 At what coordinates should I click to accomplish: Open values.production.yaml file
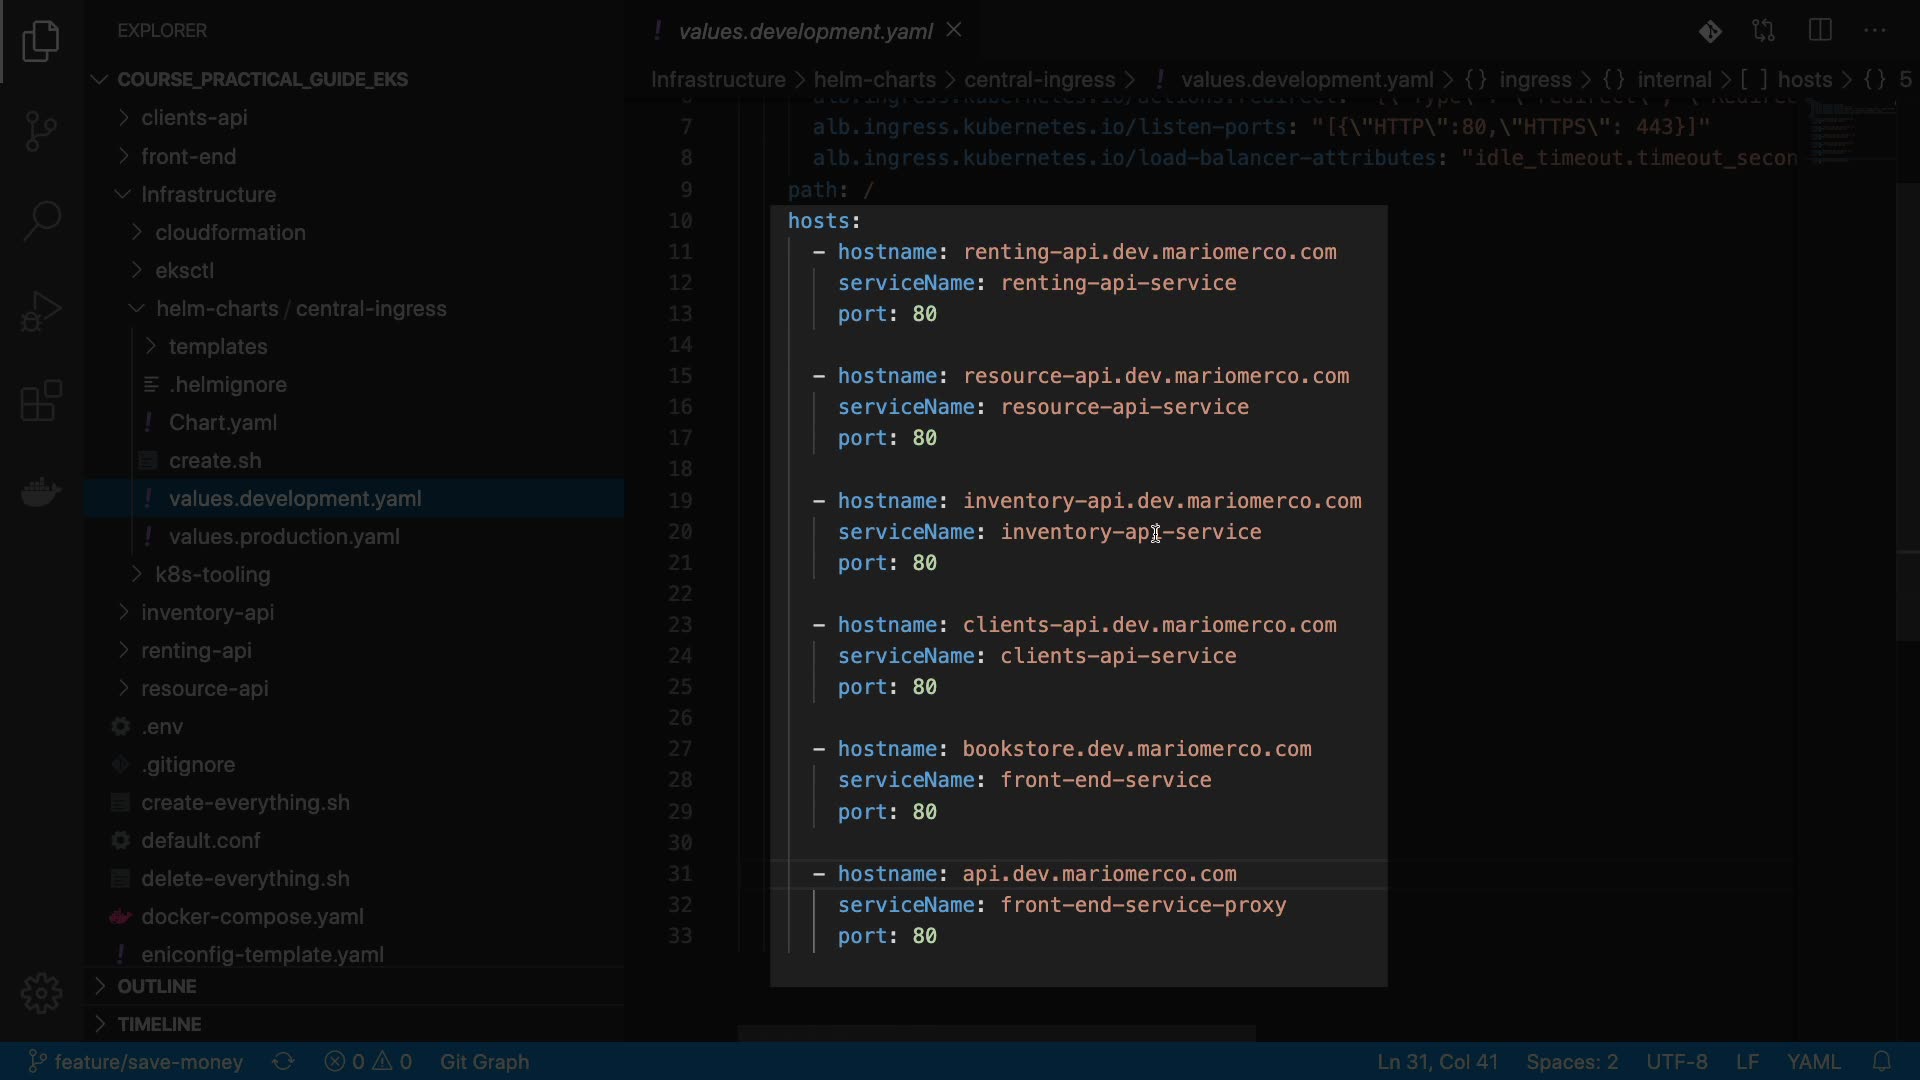(x=284, y=537)
